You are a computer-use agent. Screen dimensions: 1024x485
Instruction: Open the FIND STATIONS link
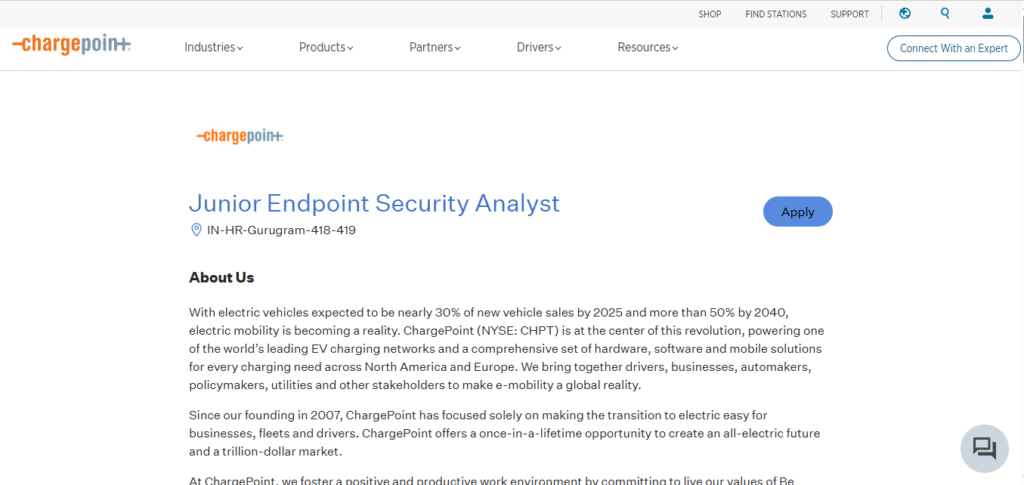[776, 14]
